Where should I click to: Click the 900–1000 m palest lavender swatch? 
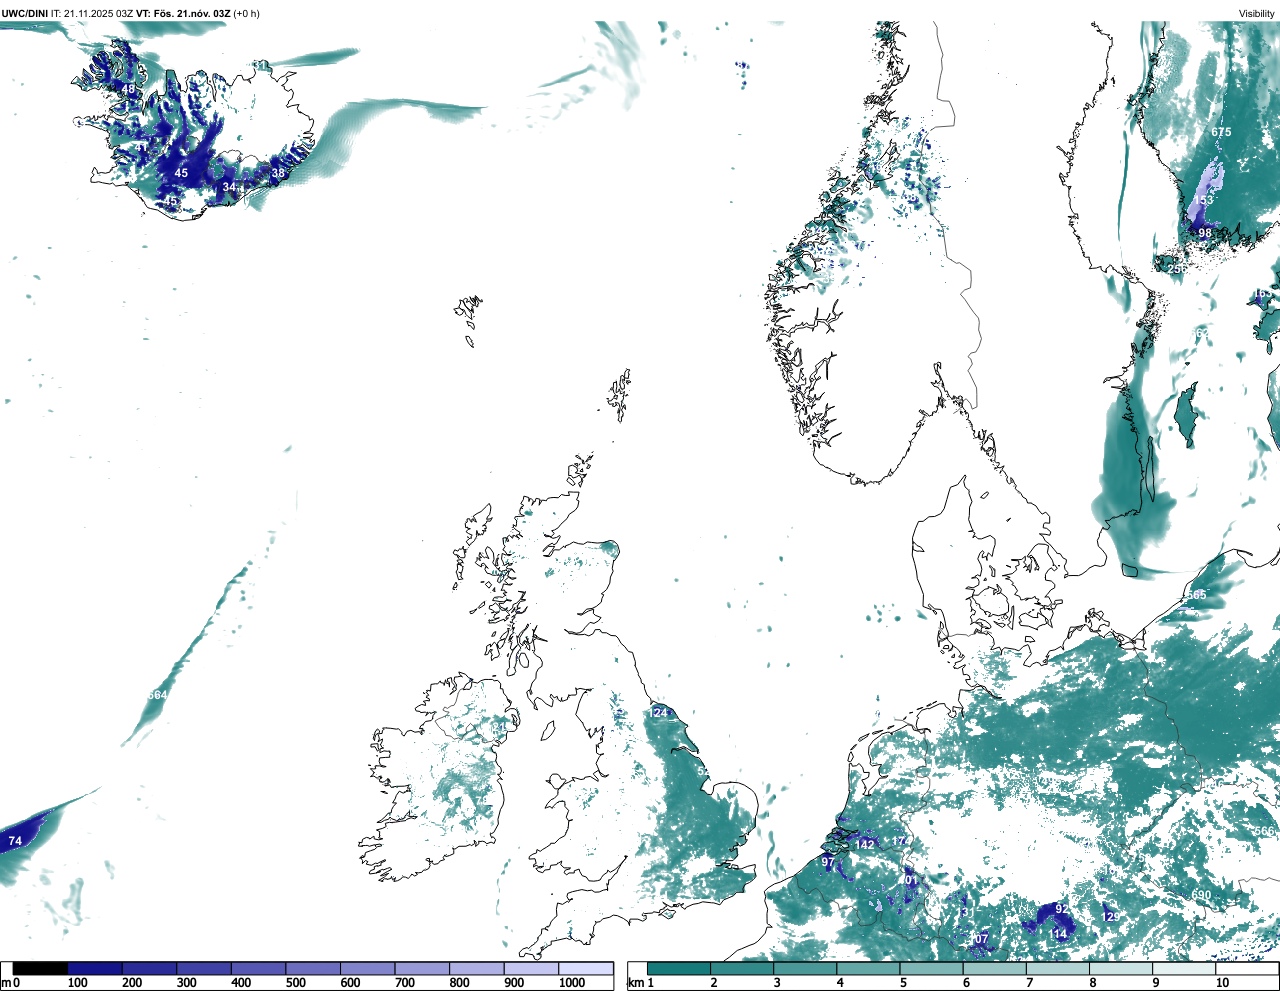[x=531, y=969]
